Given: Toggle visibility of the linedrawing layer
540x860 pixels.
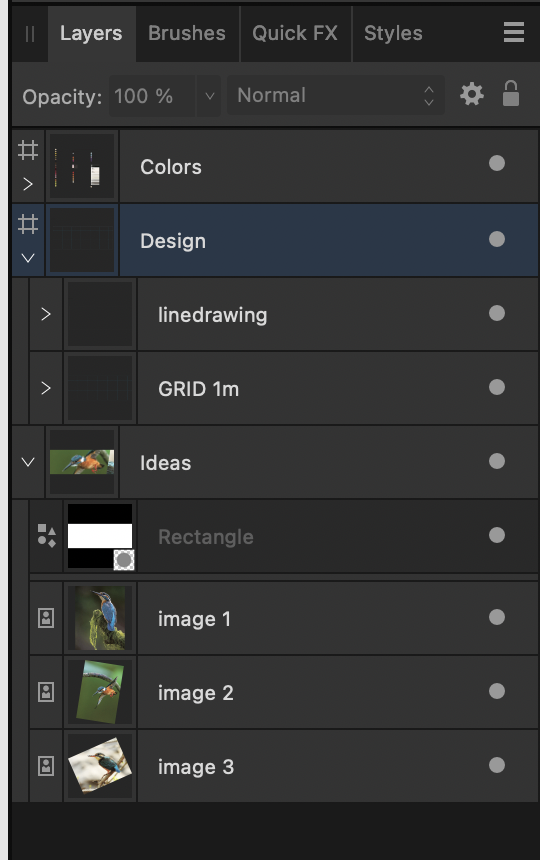Looking at the screenshot, I should [497, 313].
